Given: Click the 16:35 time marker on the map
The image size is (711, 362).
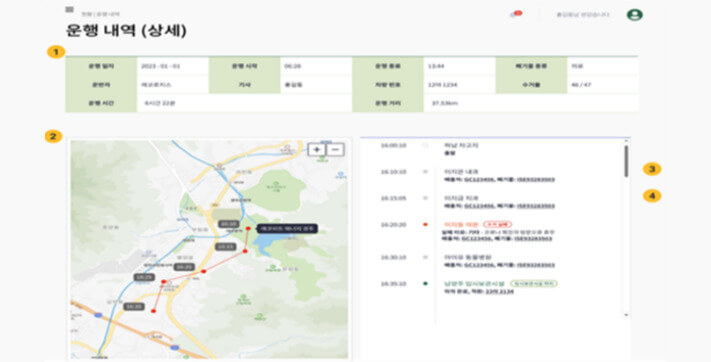Looking at the screenshot, I should tap(134, 307).
